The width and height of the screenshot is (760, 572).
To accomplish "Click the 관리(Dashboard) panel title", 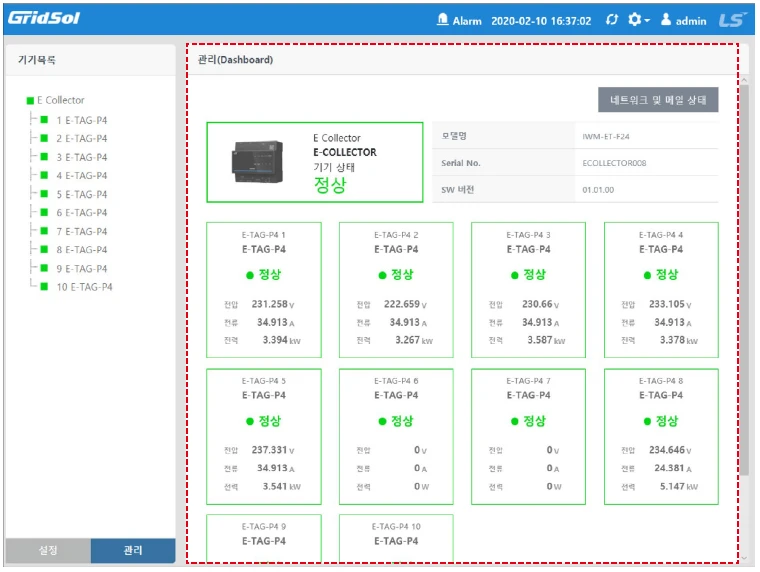I will pos(236,60).
